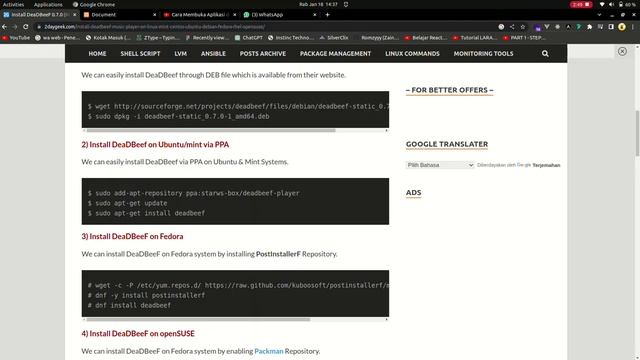640x360 pixels.
Task: Click the share page icon in address bar
Action: pos(512,27)
